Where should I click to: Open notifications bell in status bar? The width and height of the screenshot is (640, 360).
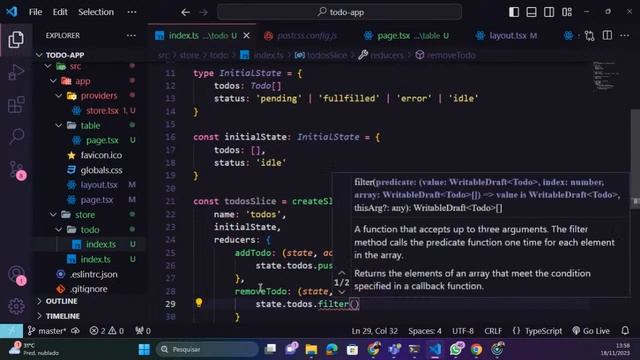coord(625,331)
